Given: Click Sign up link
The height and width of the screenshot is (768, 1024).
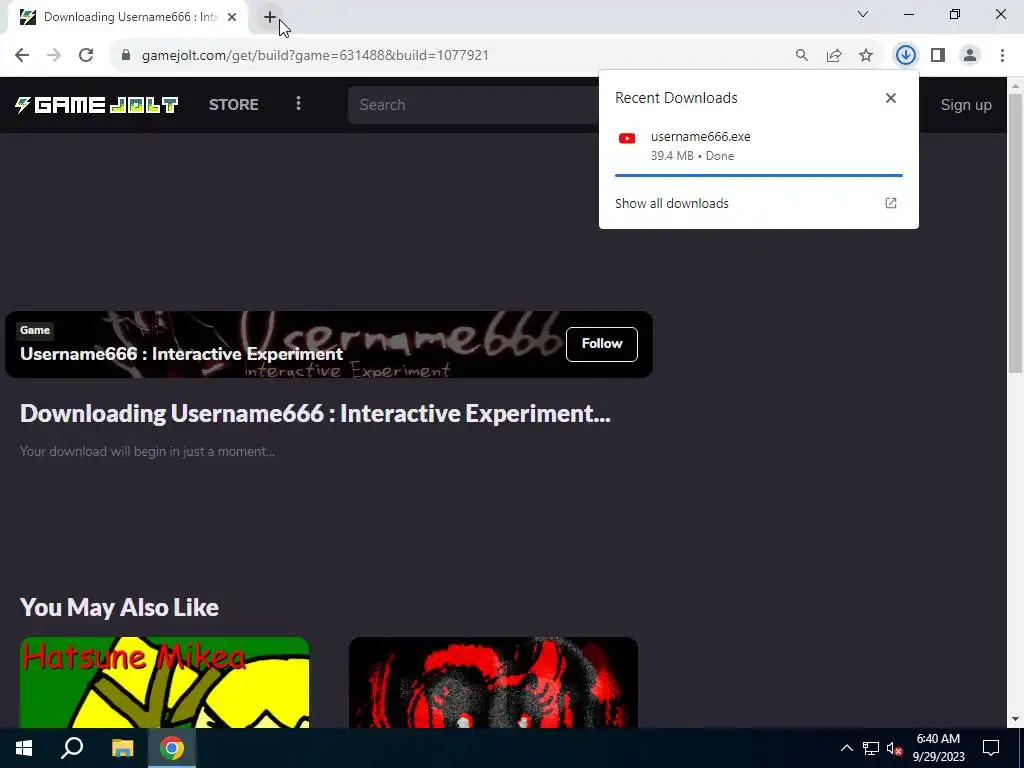Looking at the screenshot, I should [966, 105].
